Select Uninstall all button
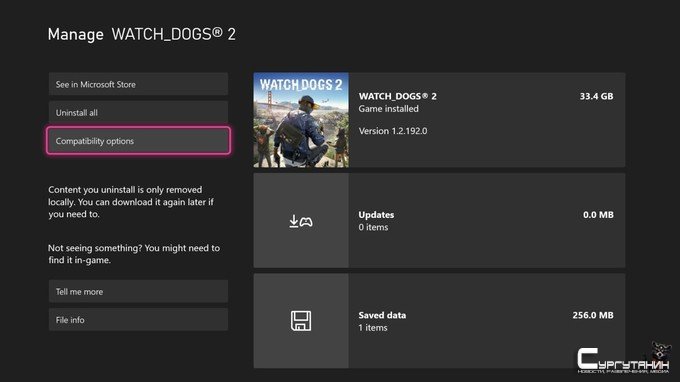The height and width of the screenshot is (382, 680). coord(138,112)
